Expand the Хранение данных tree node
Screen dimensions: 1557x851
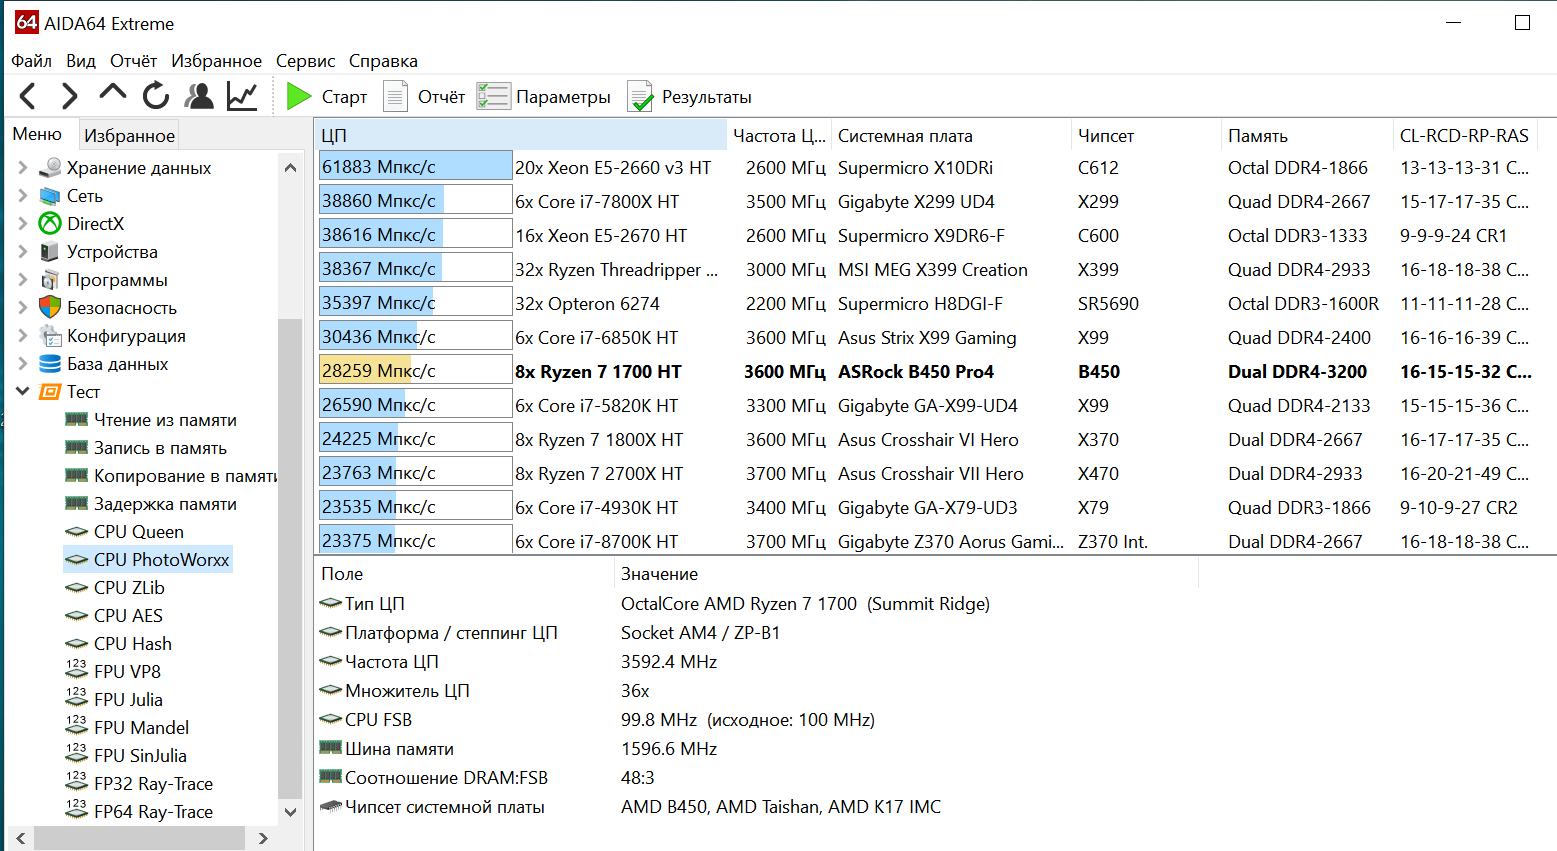(x=22, y=168)
